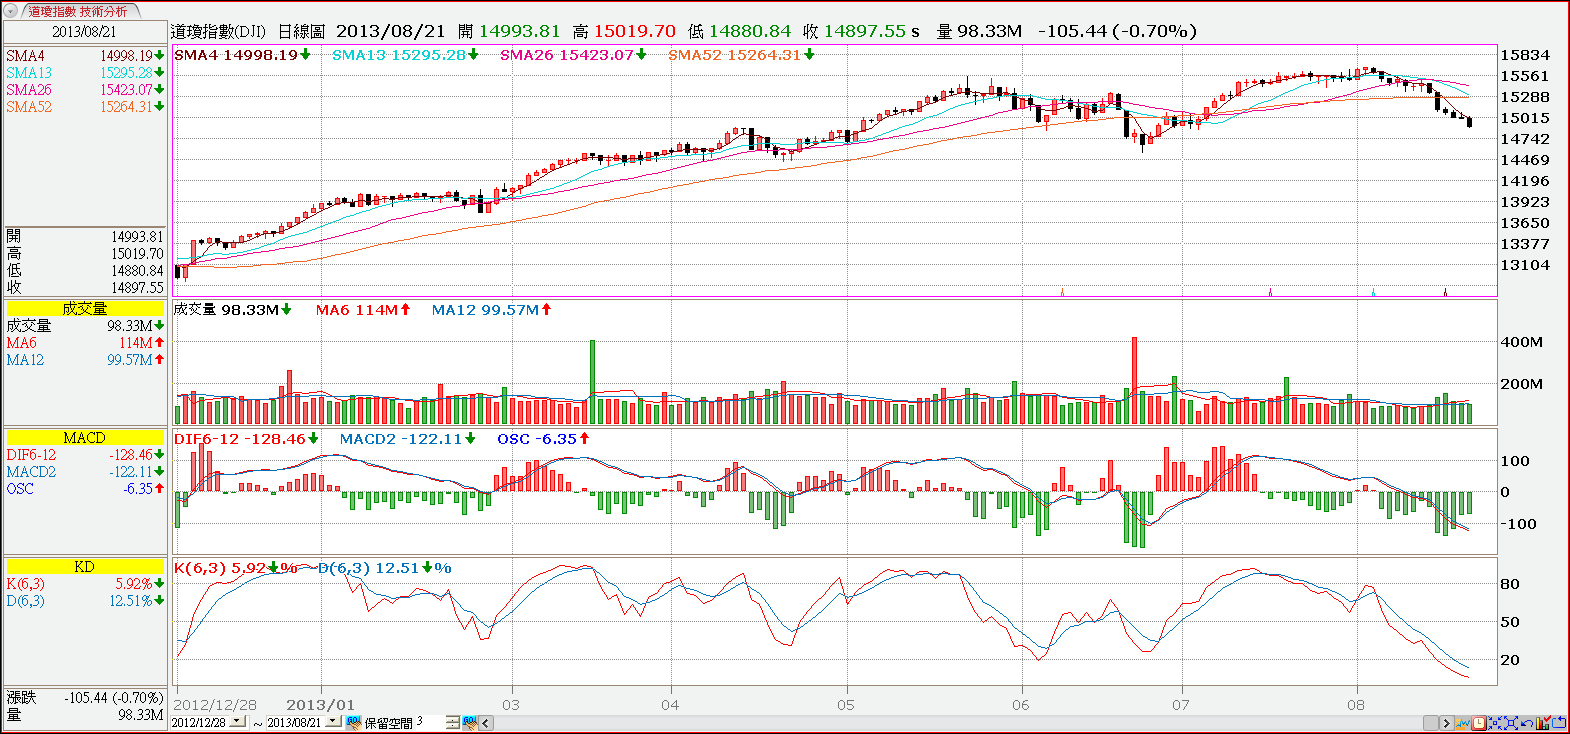Click the 保留空間 spinner stepper
This screenshot has height=734, width=1570.
[x=453, y=722]
